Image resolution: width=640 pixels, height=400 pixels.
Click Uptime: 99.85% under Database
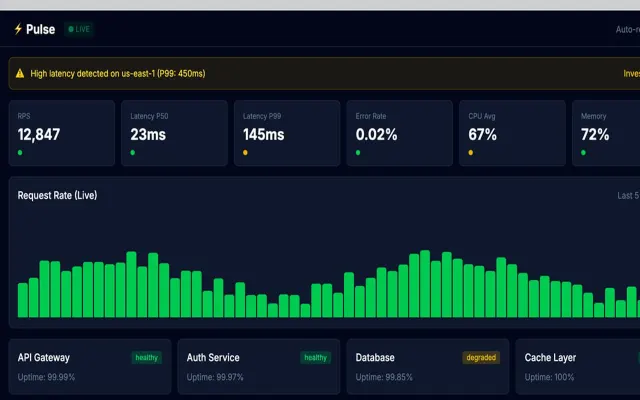pyautogui.click(x=384, y=377)
